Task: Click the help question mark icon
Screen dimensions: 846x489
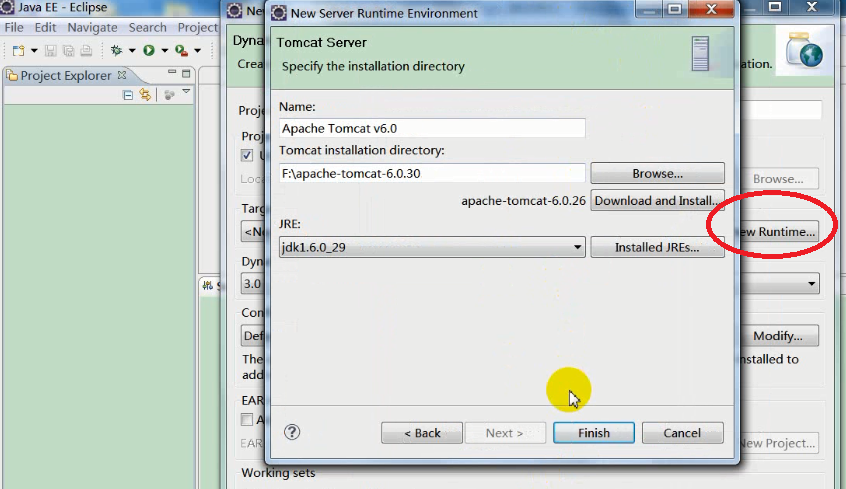Action: tap(292, 432)
